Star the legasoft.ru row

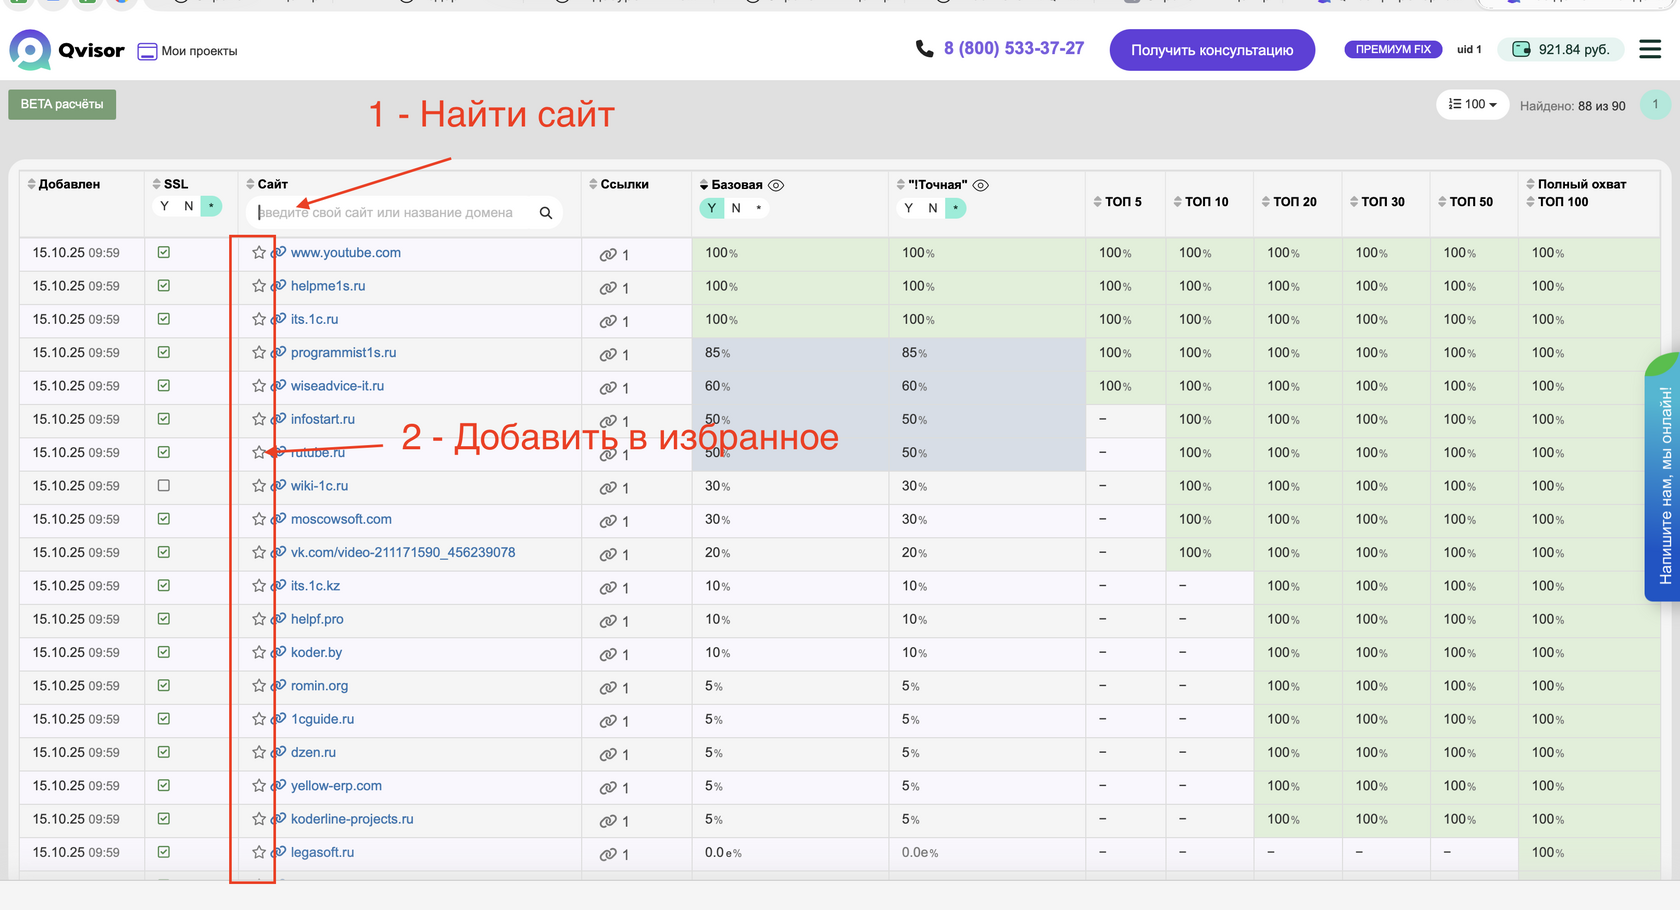pyautogui.click(x=259, y=852)
